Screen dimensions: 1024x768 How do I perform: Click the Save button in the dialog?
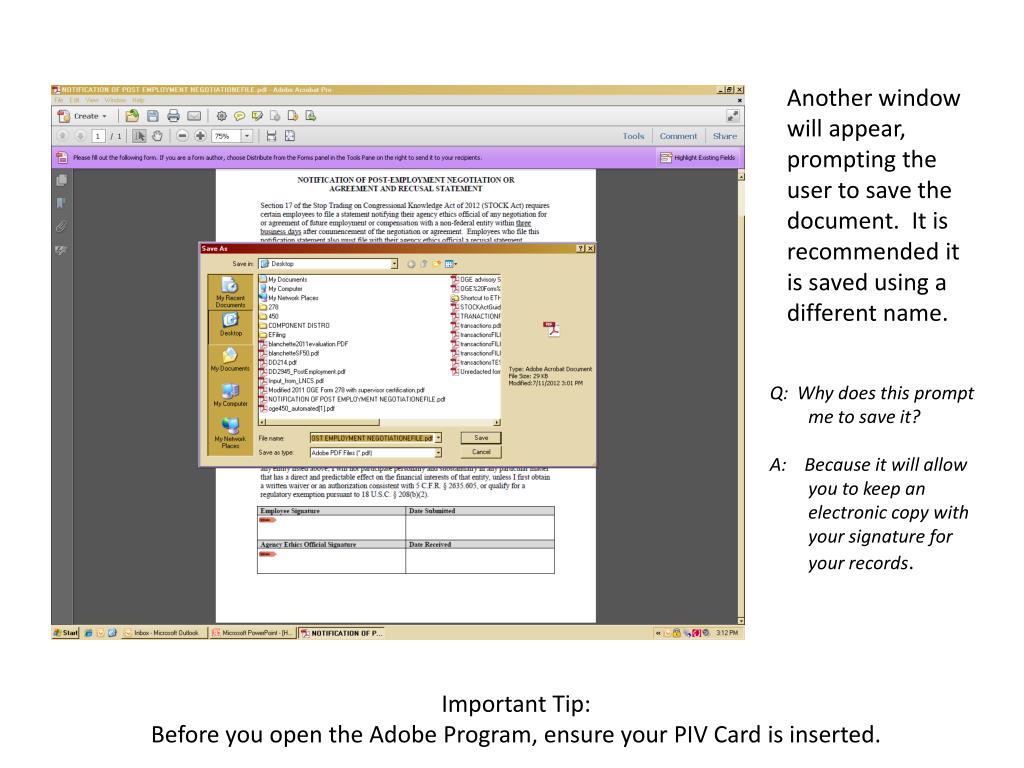[x=481, y=438]
